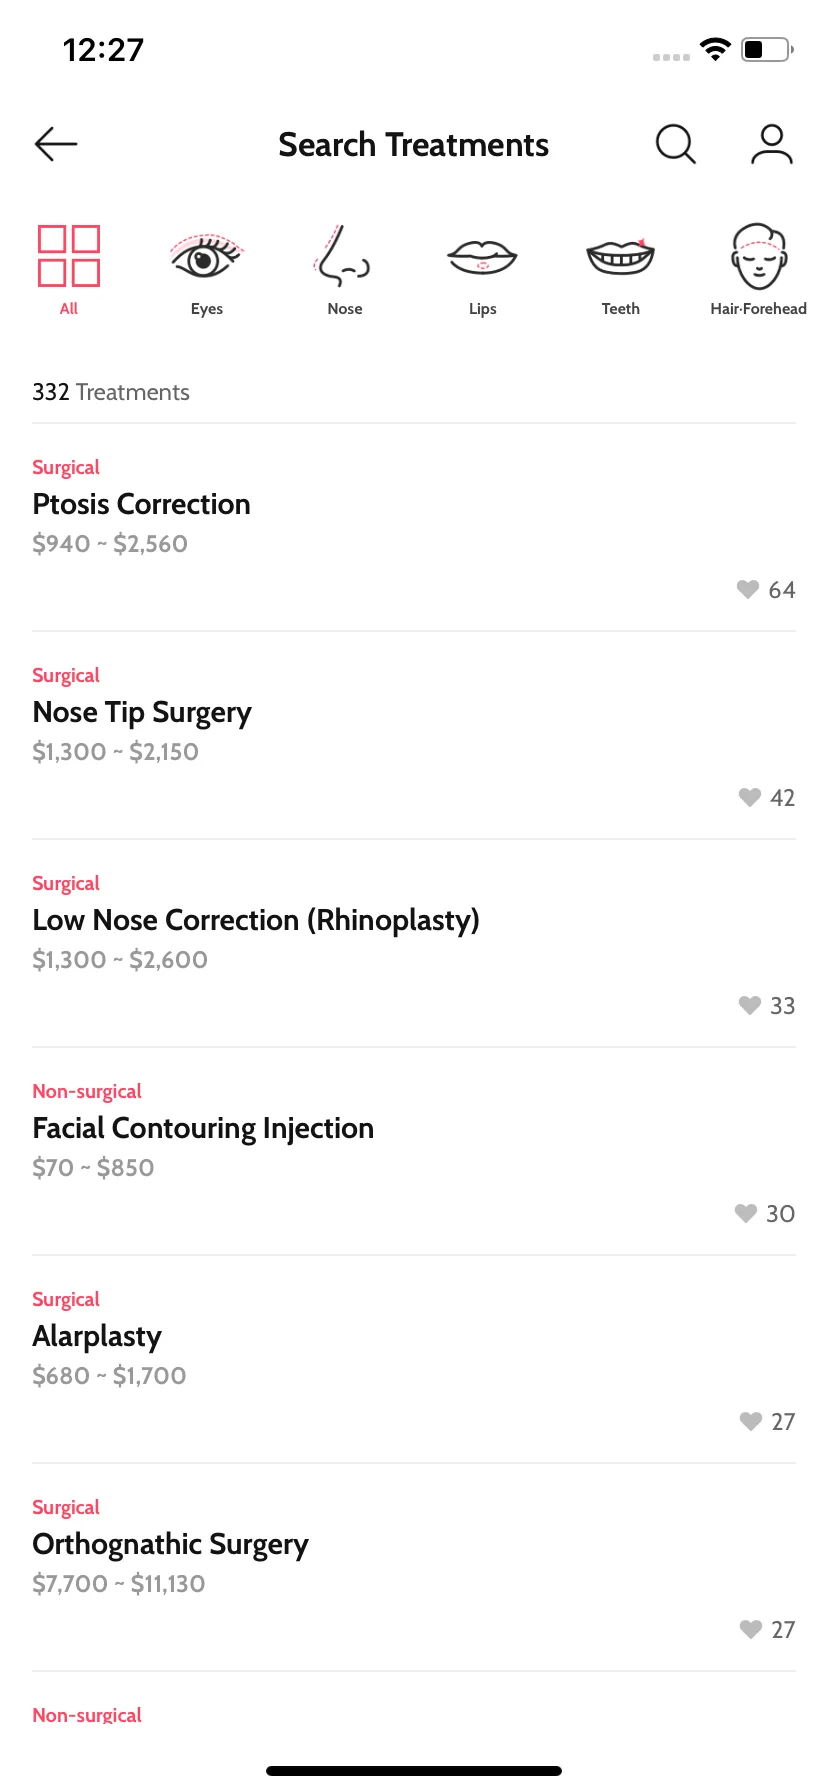Filter treatments by Eyes icon

click(x=207, y=256)
